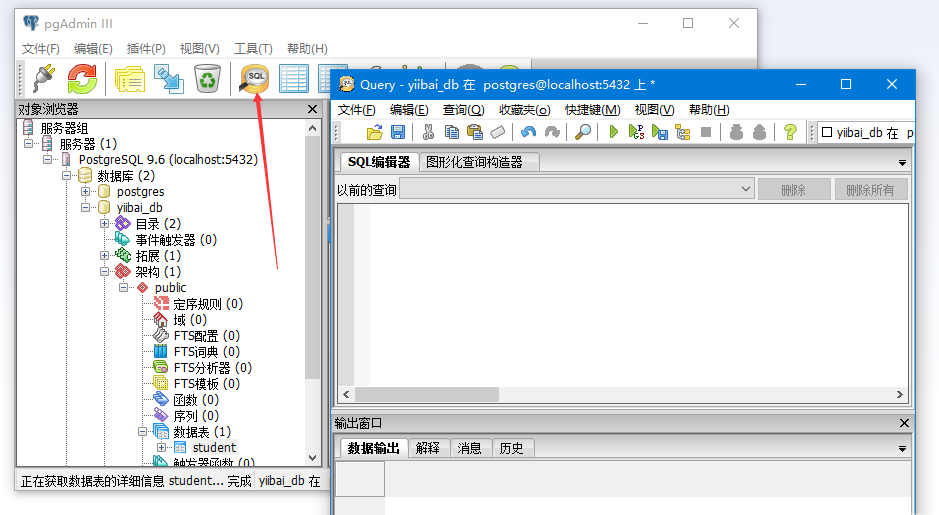This screenshot has height=515, width=939.
Task: Drop the object with the recycle bin icon
Action: point(207,78)
